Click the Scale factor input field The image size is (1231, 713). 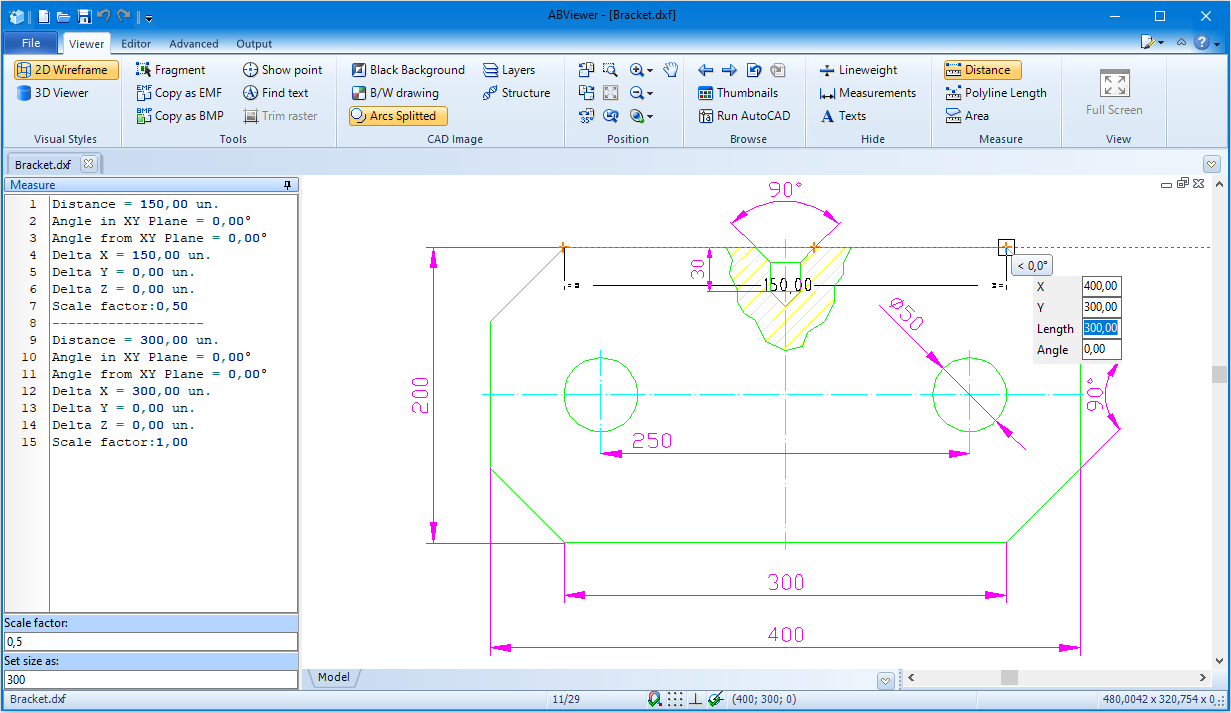[x=150, y=641]
